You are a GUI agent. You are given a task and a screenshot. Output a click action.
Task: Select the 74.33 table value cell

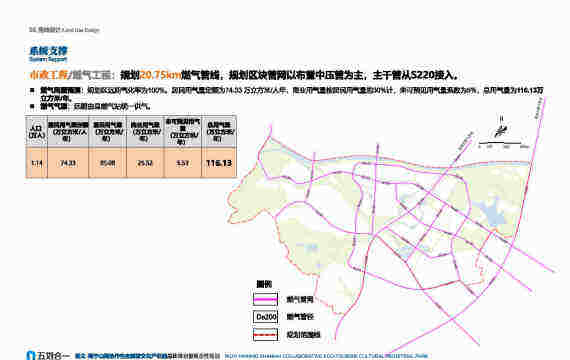(x=68, y=163)
